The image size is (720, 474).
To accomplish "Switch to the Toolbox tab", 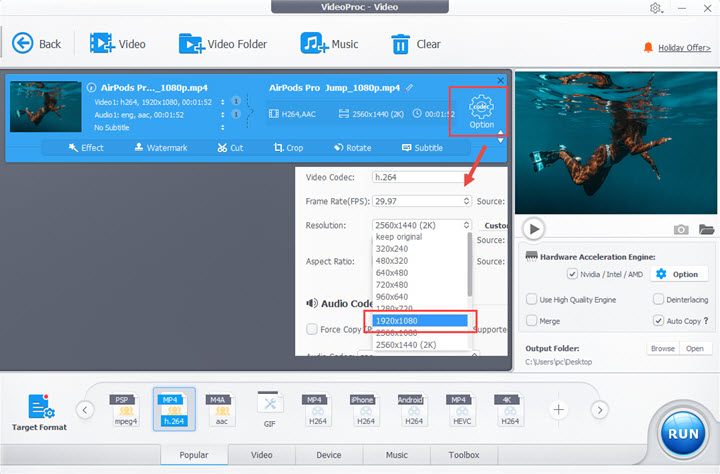I will (464, 455).
